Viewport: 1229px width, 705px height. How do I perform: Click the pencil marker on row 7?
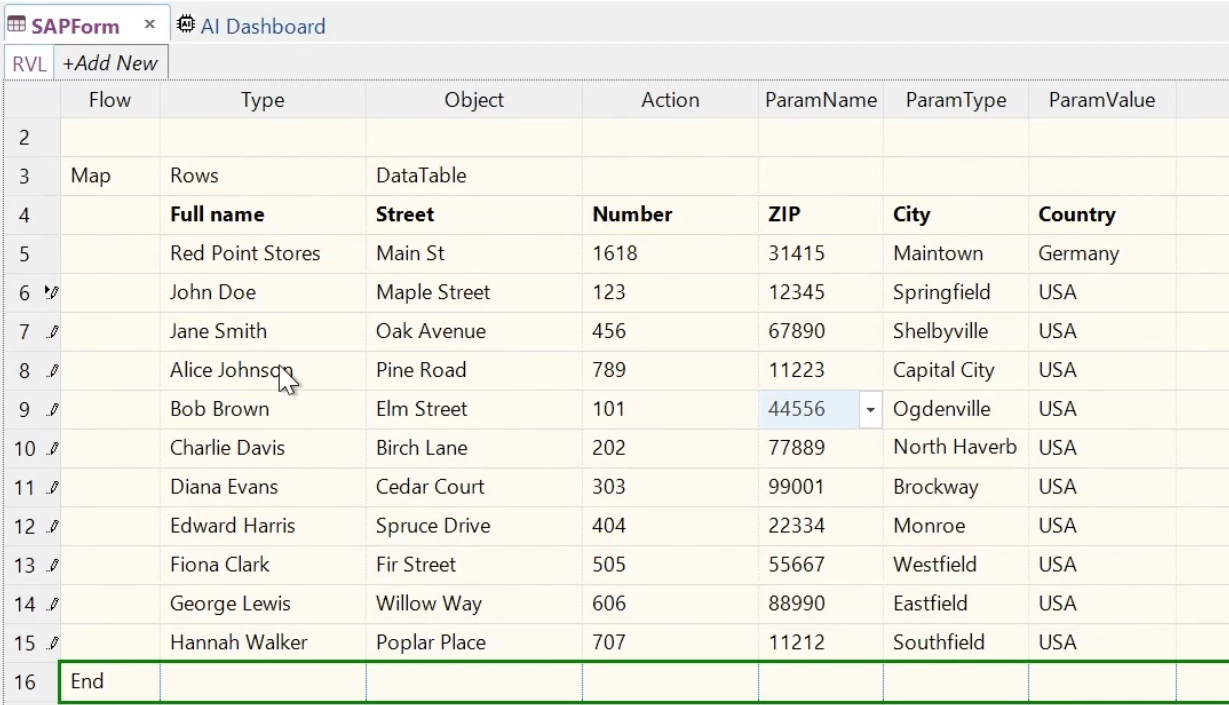click(x=53, y=332)
